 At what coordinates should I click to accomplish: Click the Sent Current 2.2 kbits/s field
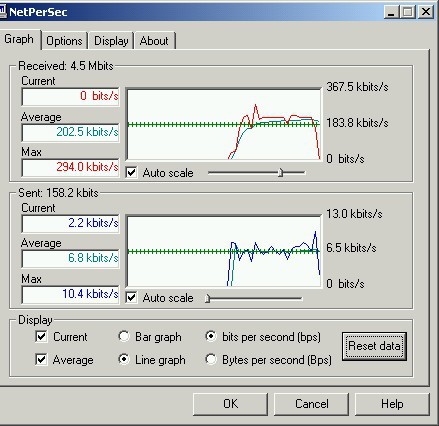(70, 223)
